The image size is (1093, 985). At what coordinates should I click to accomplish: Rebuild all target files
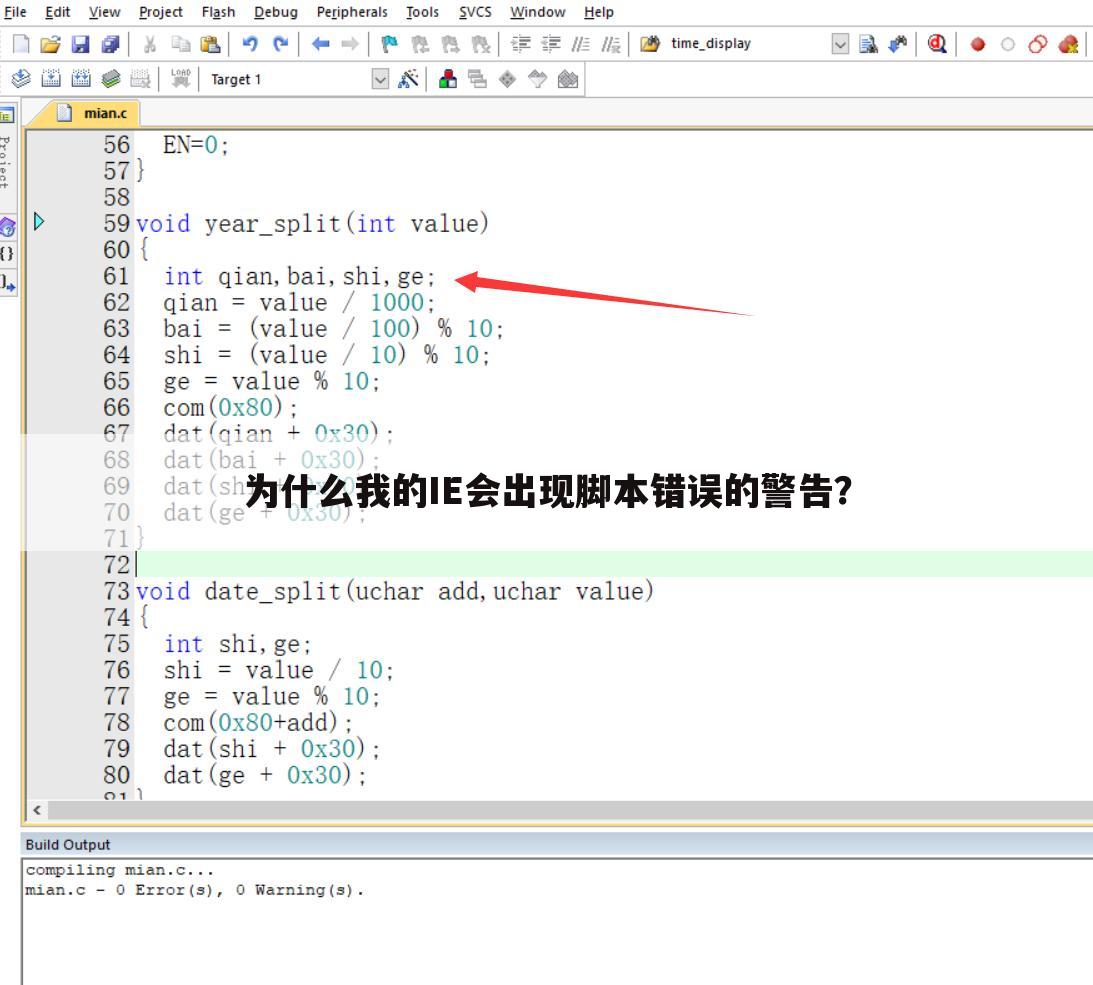[81, 79]
